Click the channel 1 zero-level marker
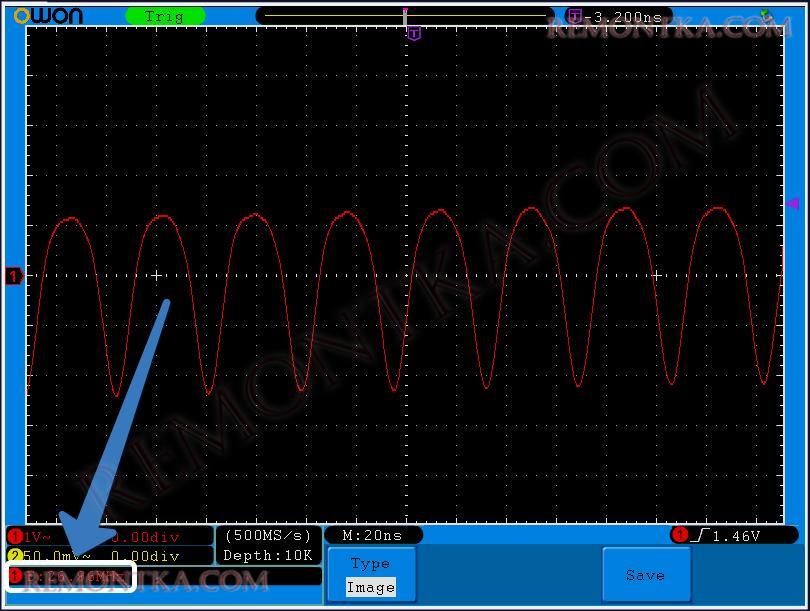This screenshot has height=611, width=810. (14, 276)
